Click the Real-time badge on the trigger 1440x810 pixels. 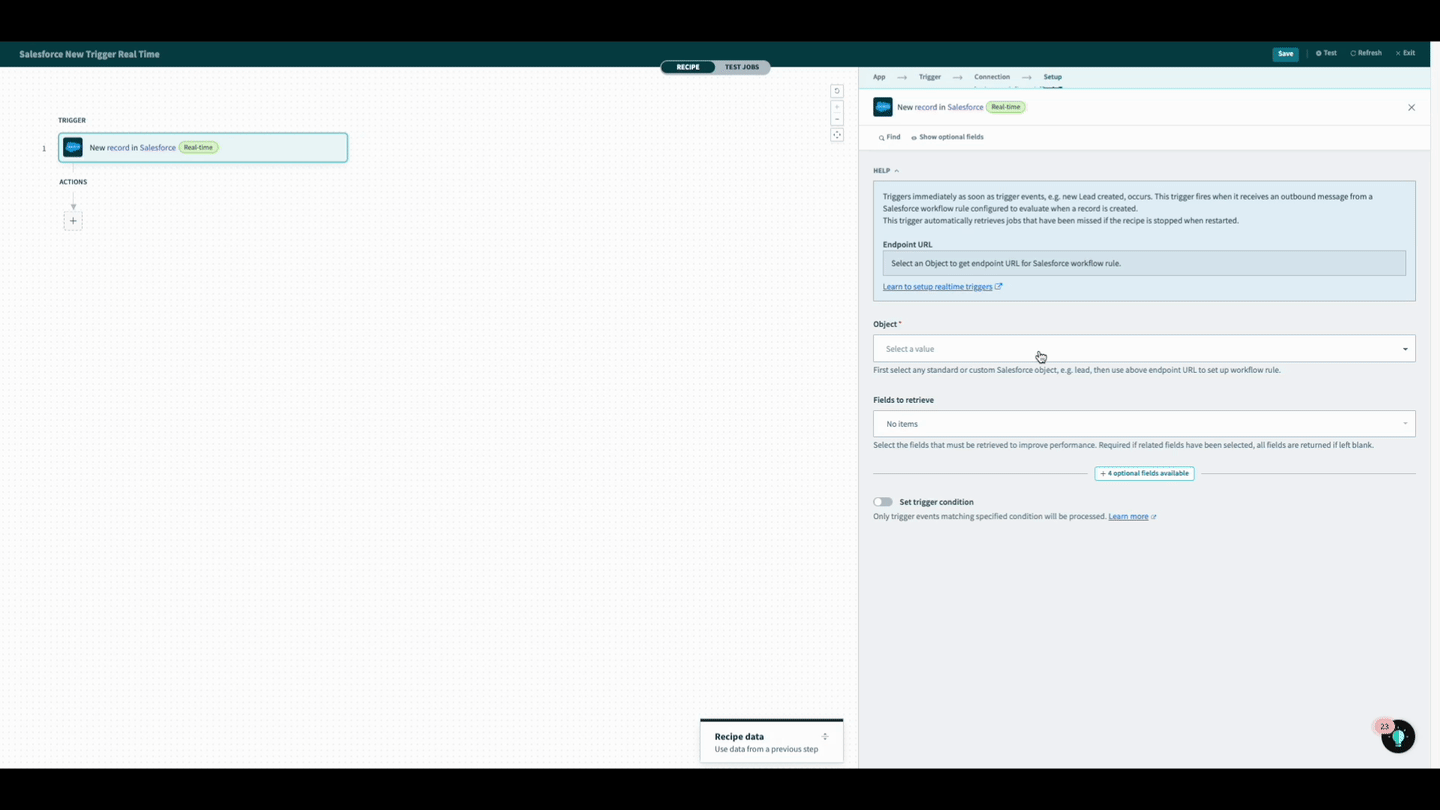click(1005, 106)
